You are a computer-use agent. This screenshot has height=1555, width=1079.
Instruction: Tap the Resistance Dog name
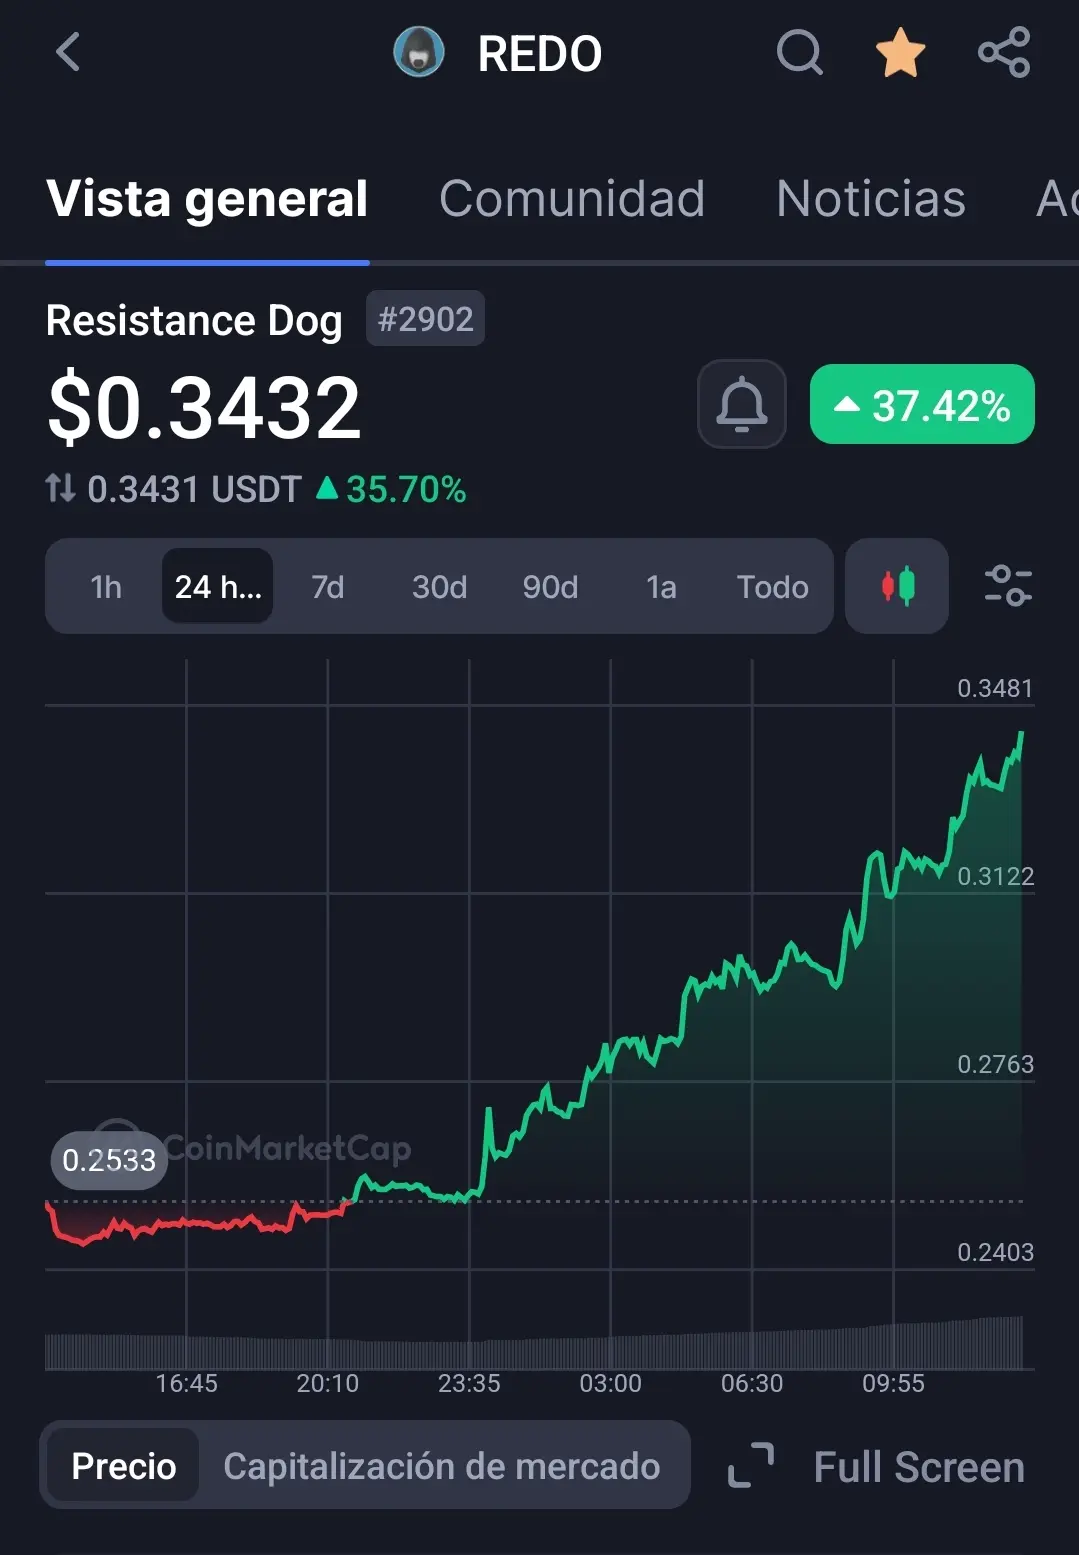coord(194,320)
